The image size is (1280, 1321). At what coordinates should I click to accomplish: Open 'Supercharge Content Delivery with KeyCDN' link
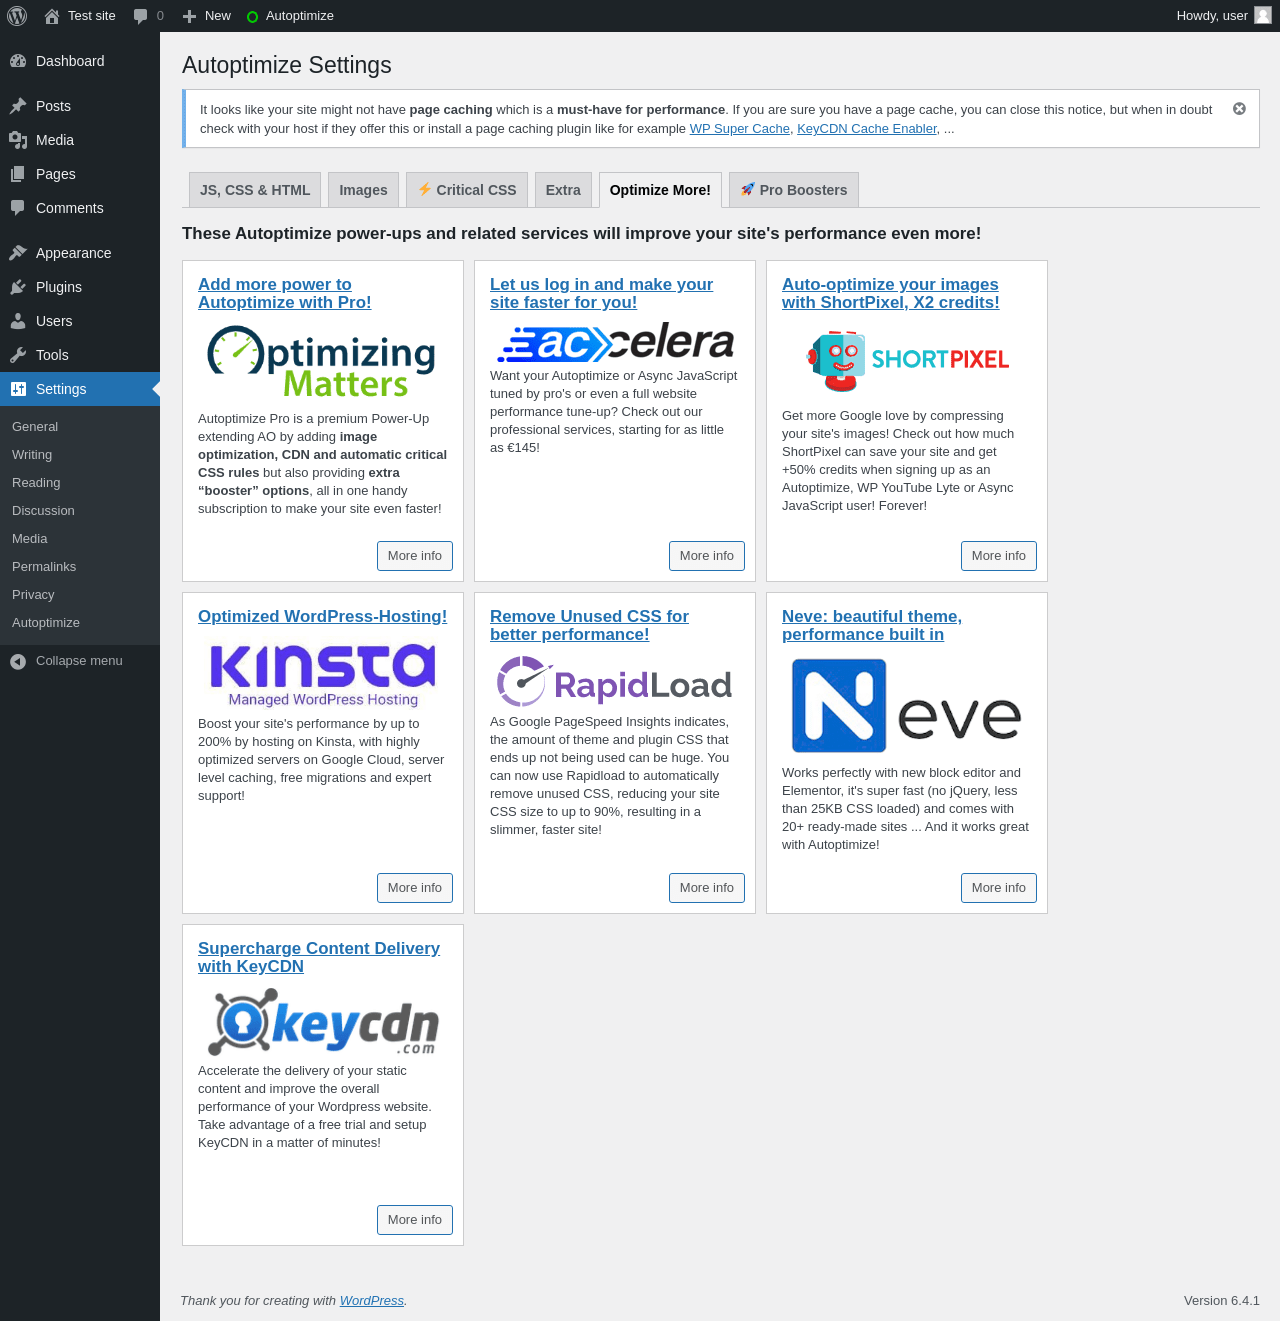319,957
